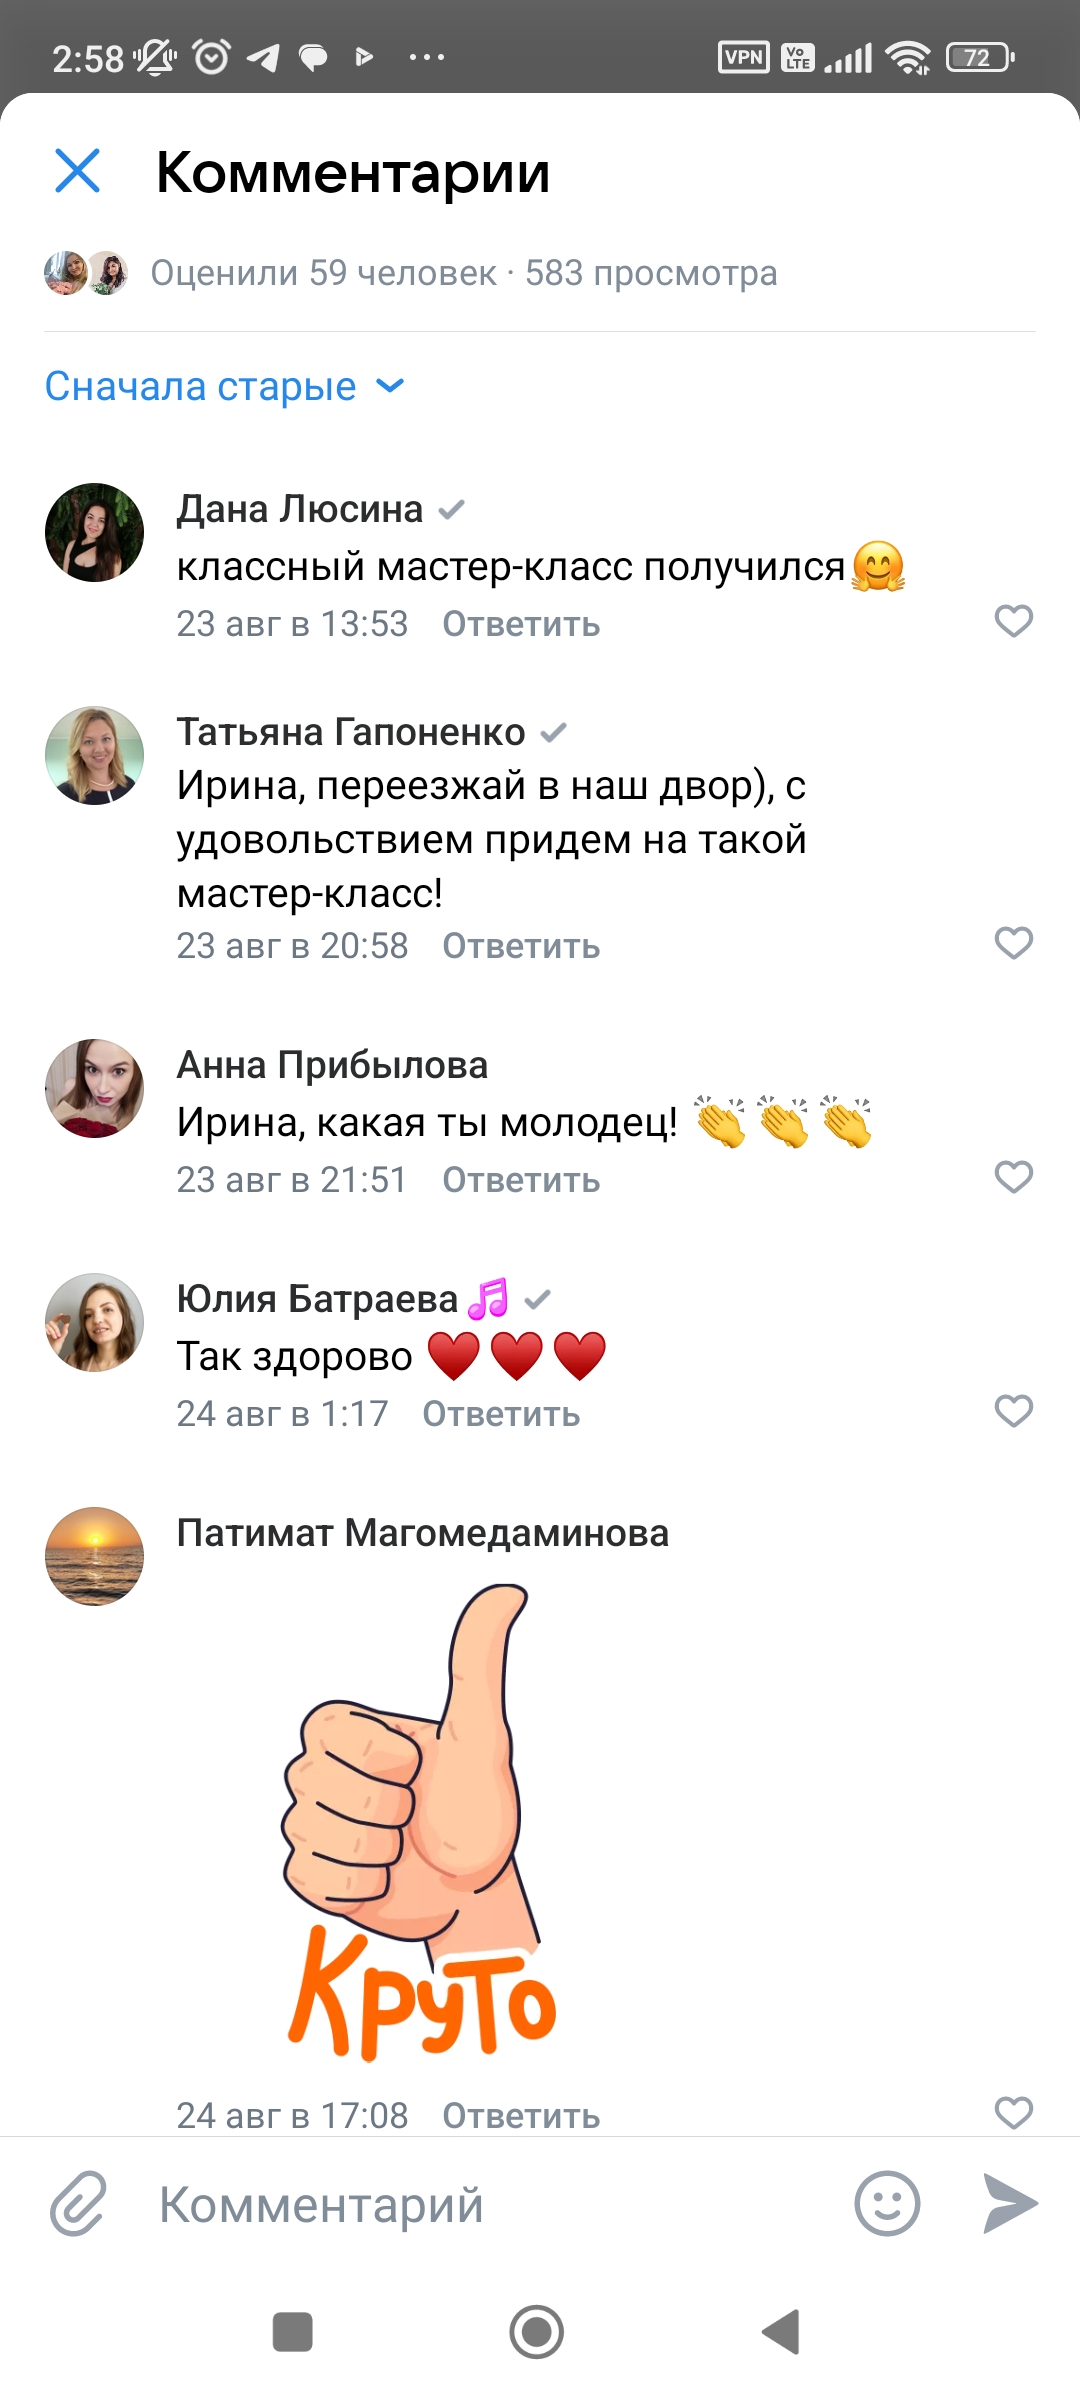The image size is (1080, 2400).
Task: Tap the heart on Патимат Магомедаминова's sticker comment
Action: click(1013, 2112)
